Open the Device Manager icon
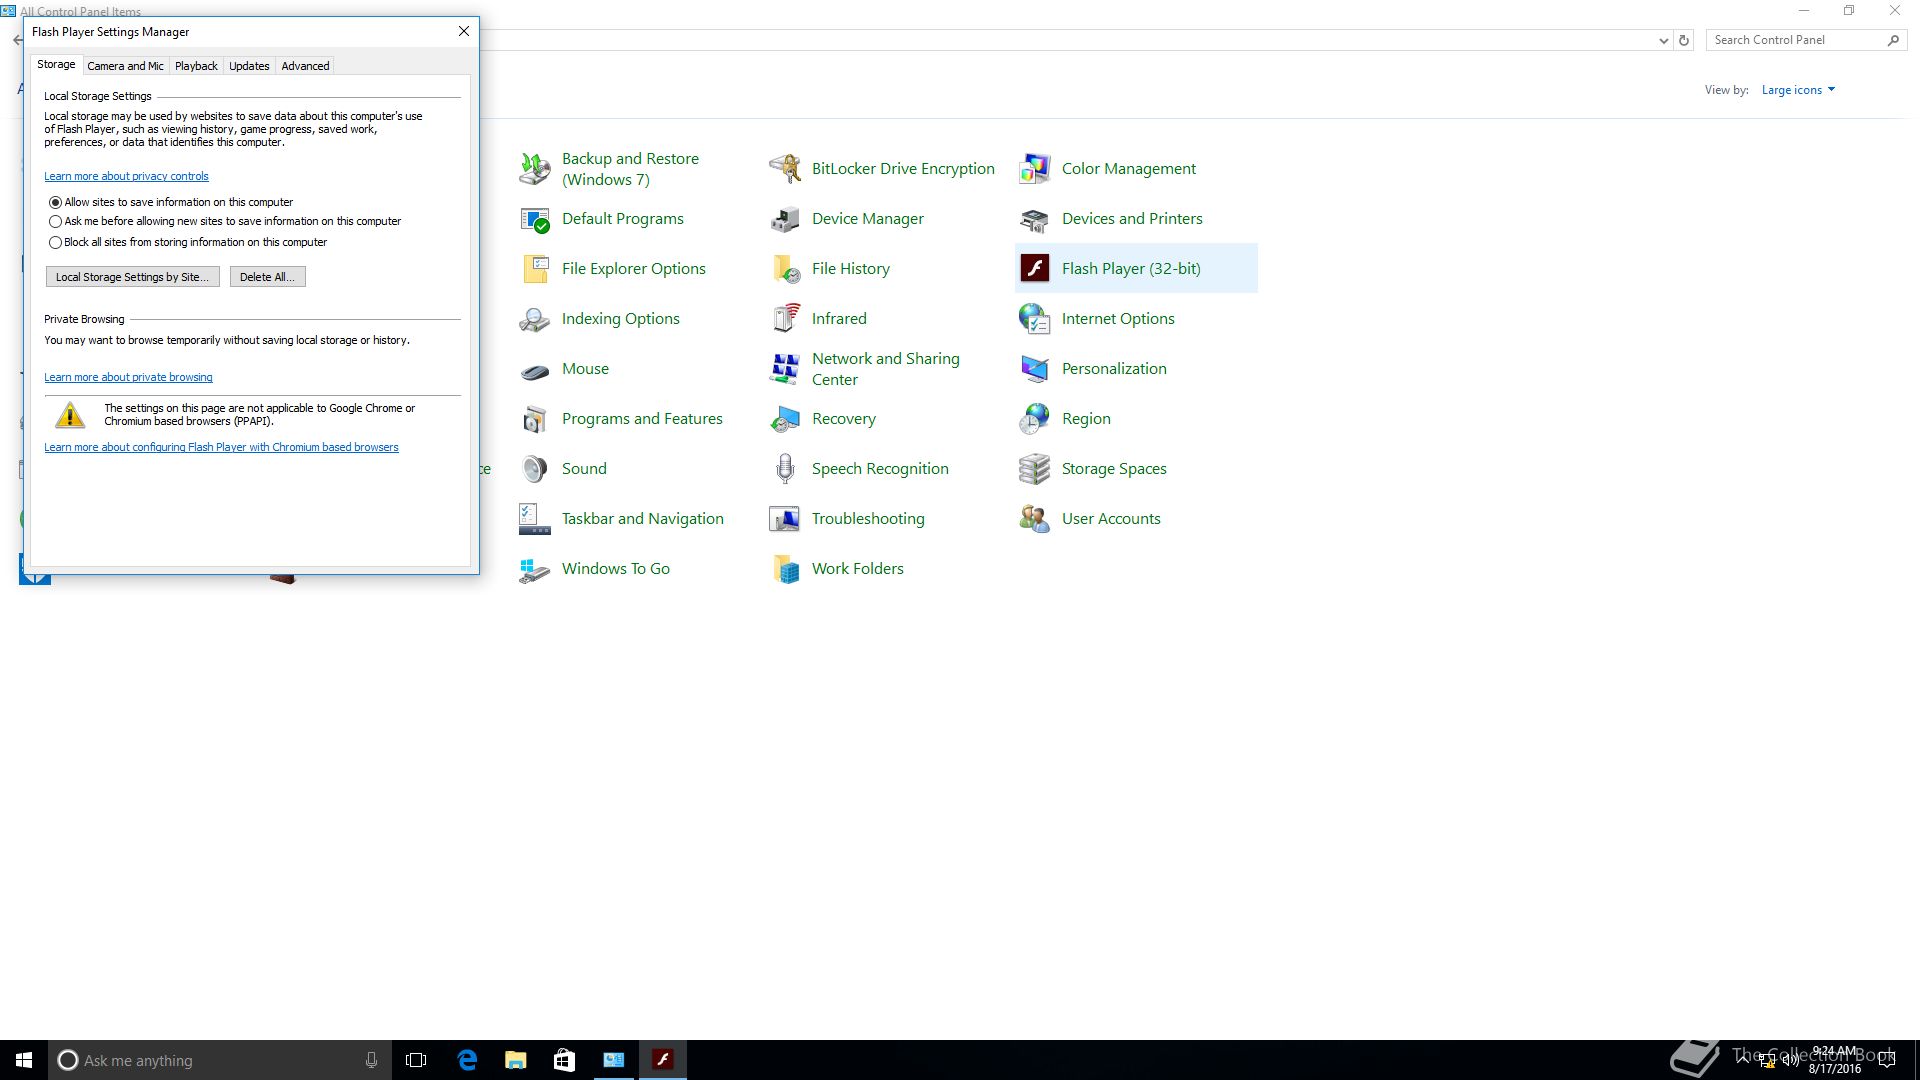 click(x=785, y=218)
